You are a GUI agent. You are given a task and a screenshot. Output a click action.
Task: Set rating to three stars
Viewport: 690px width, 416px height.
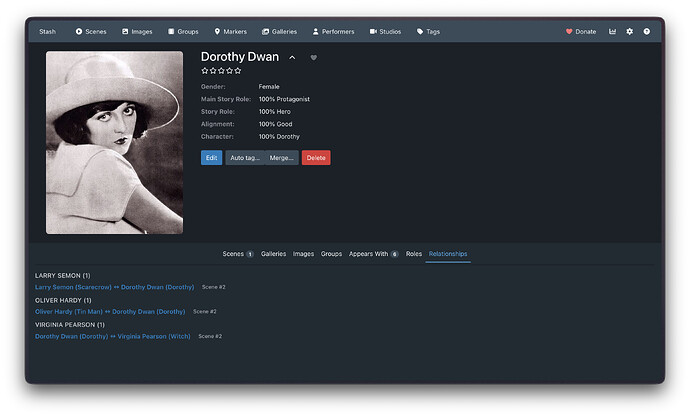[221, 70]
